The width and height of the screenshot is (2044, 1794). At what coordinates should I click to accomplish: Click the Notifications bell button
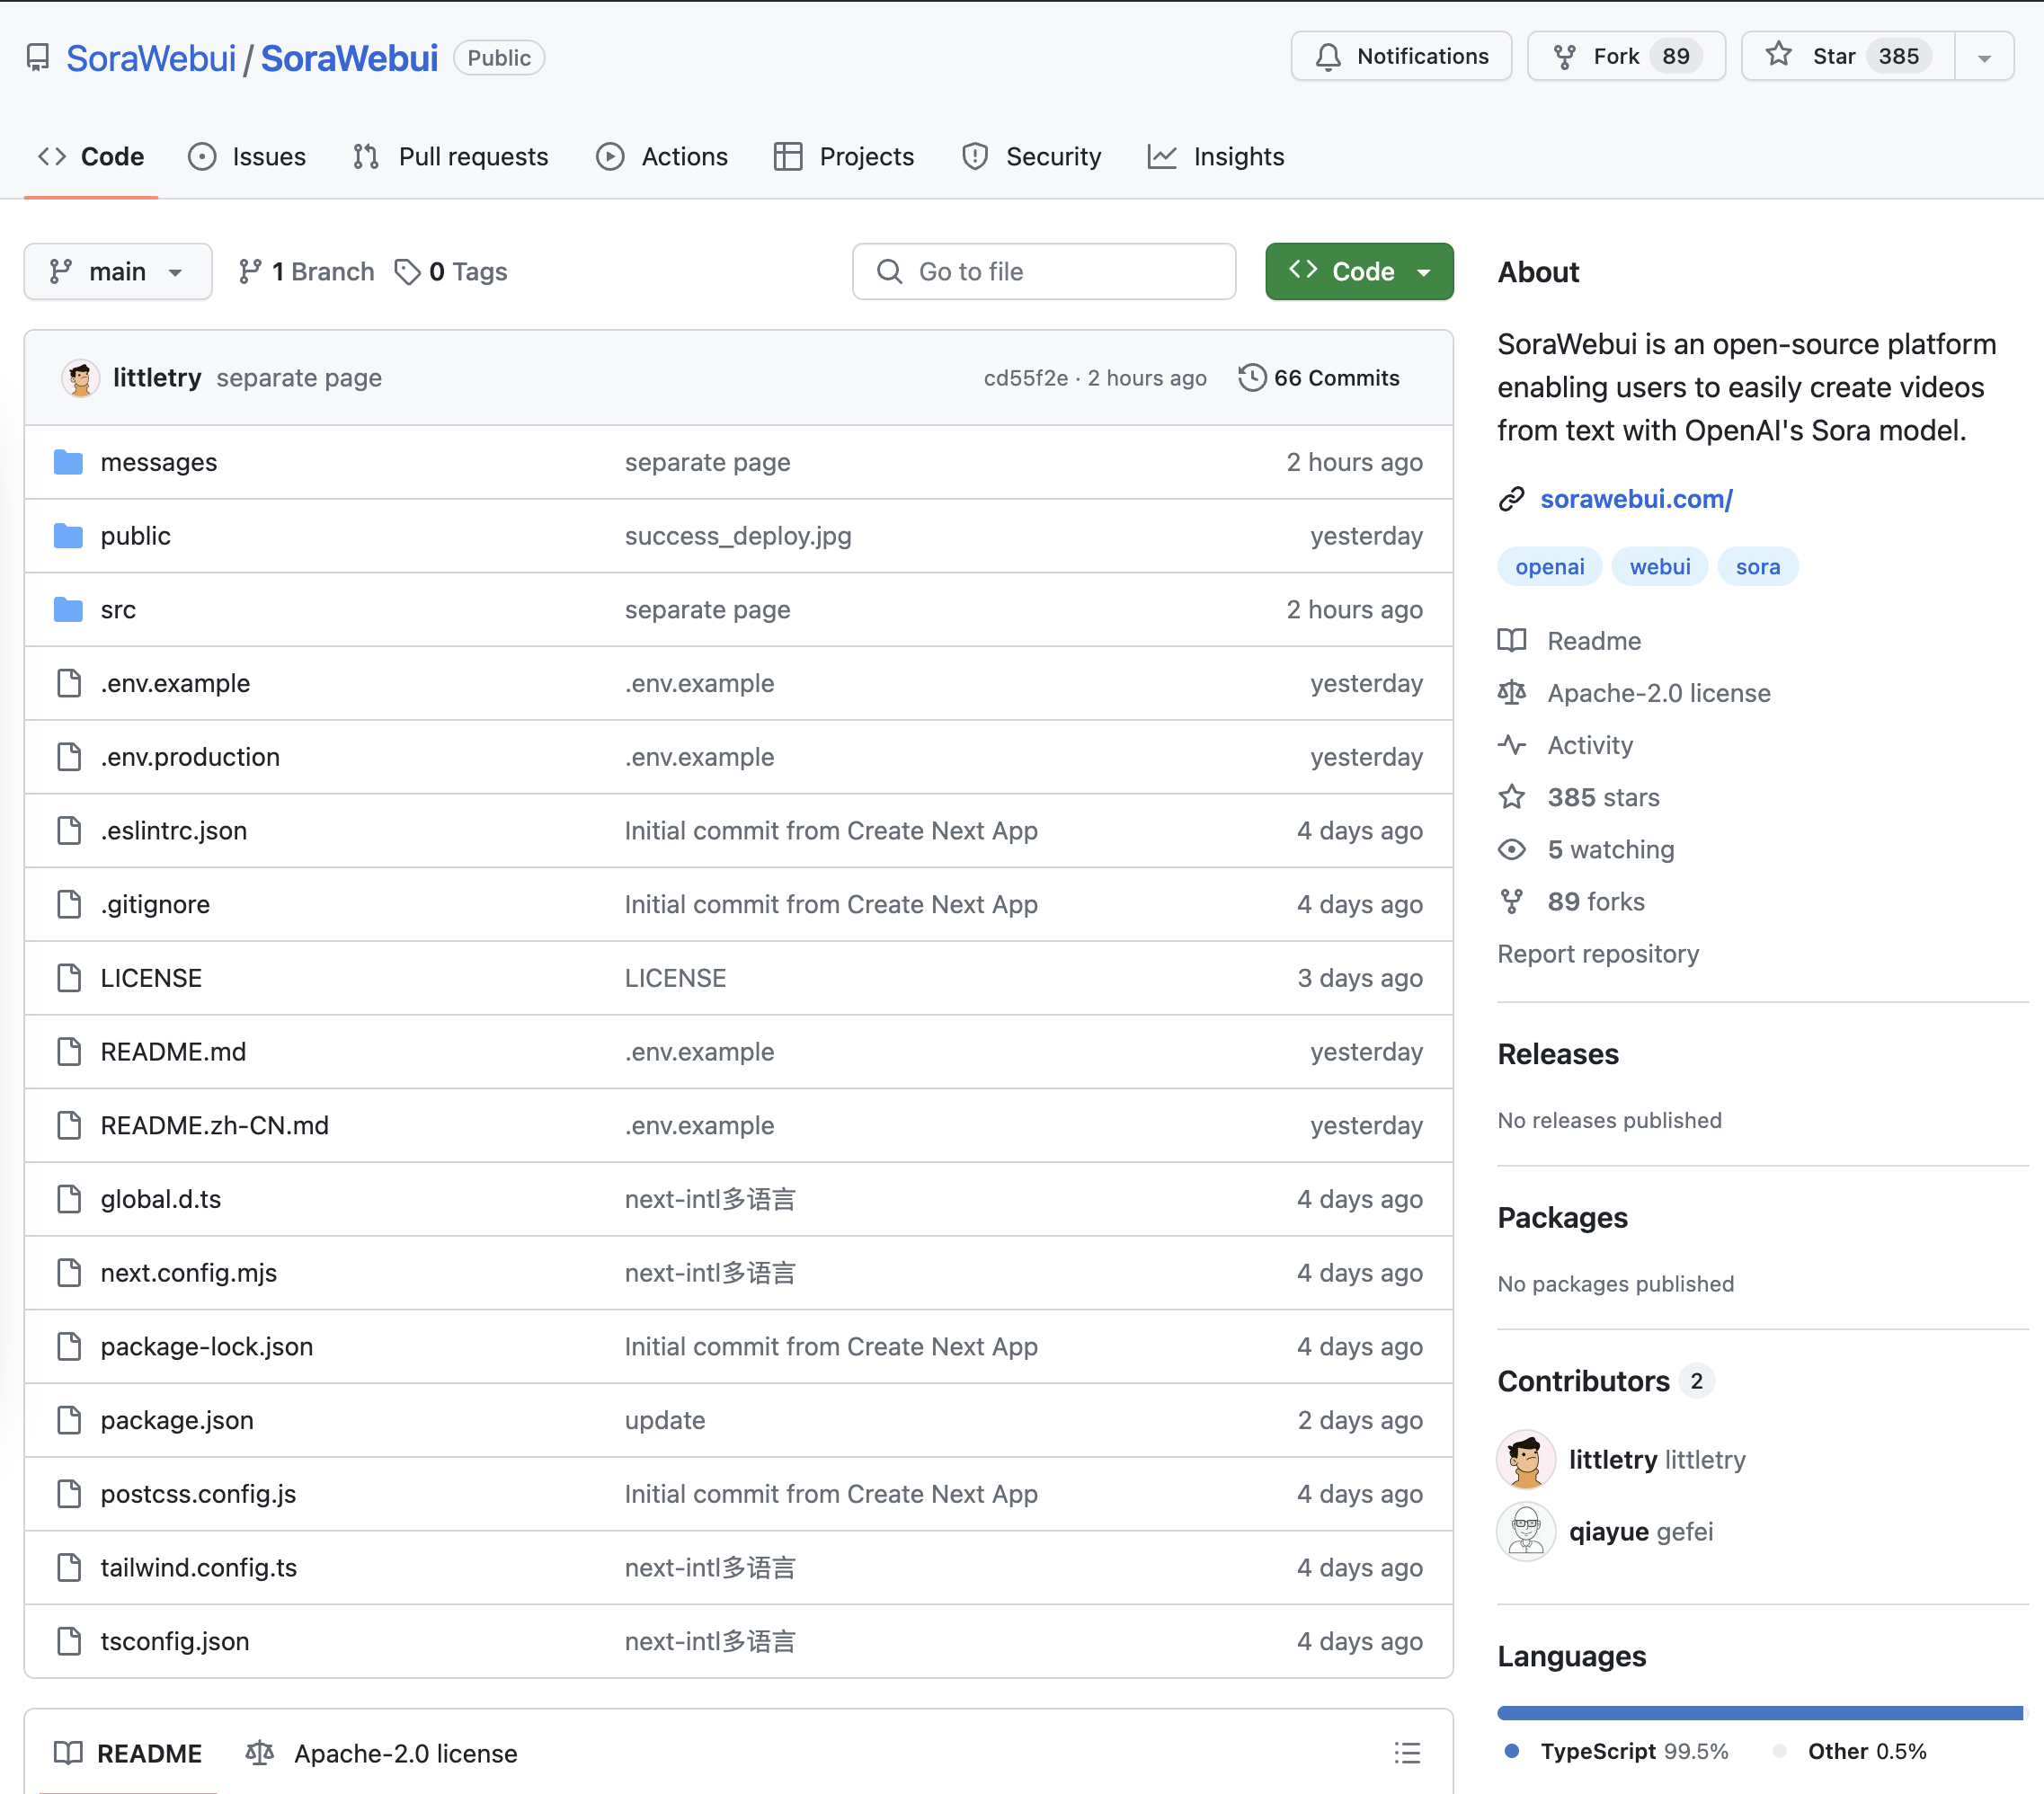point(1400,56)
